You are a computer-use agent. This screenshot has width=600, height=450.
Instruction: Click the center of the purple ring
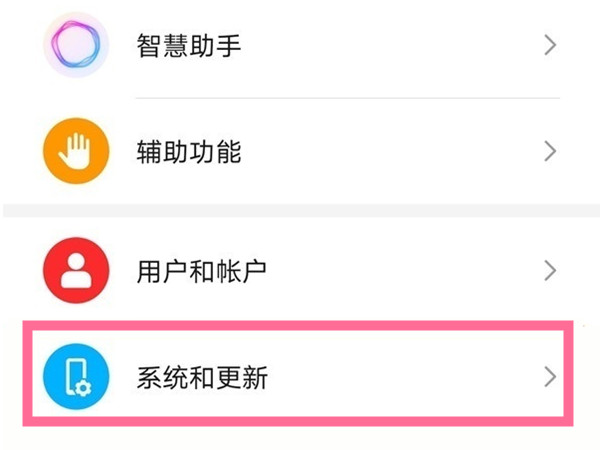click(76, 44)
